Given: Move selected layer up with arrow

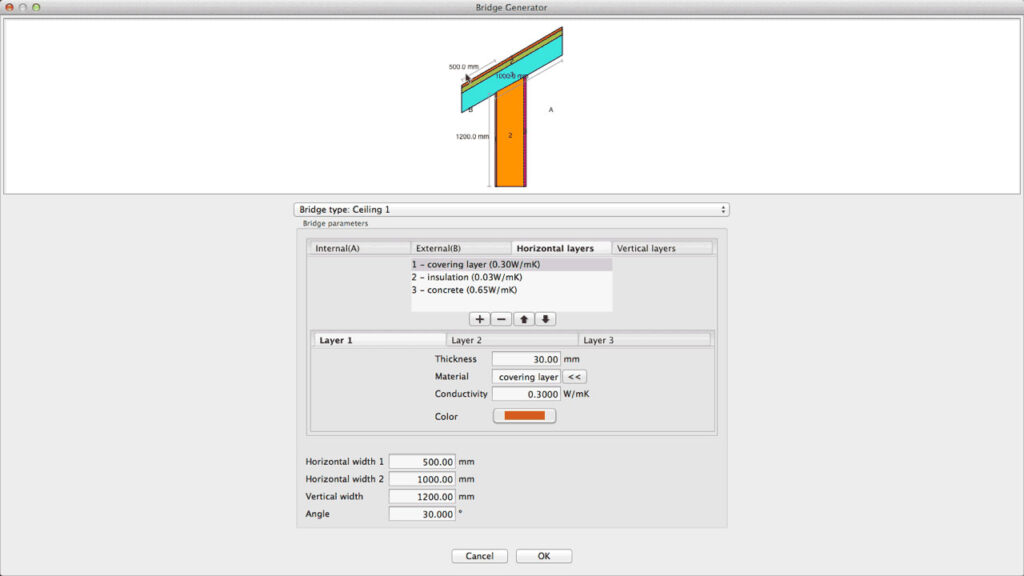Looking at the screenshot, I should (524, 319).
